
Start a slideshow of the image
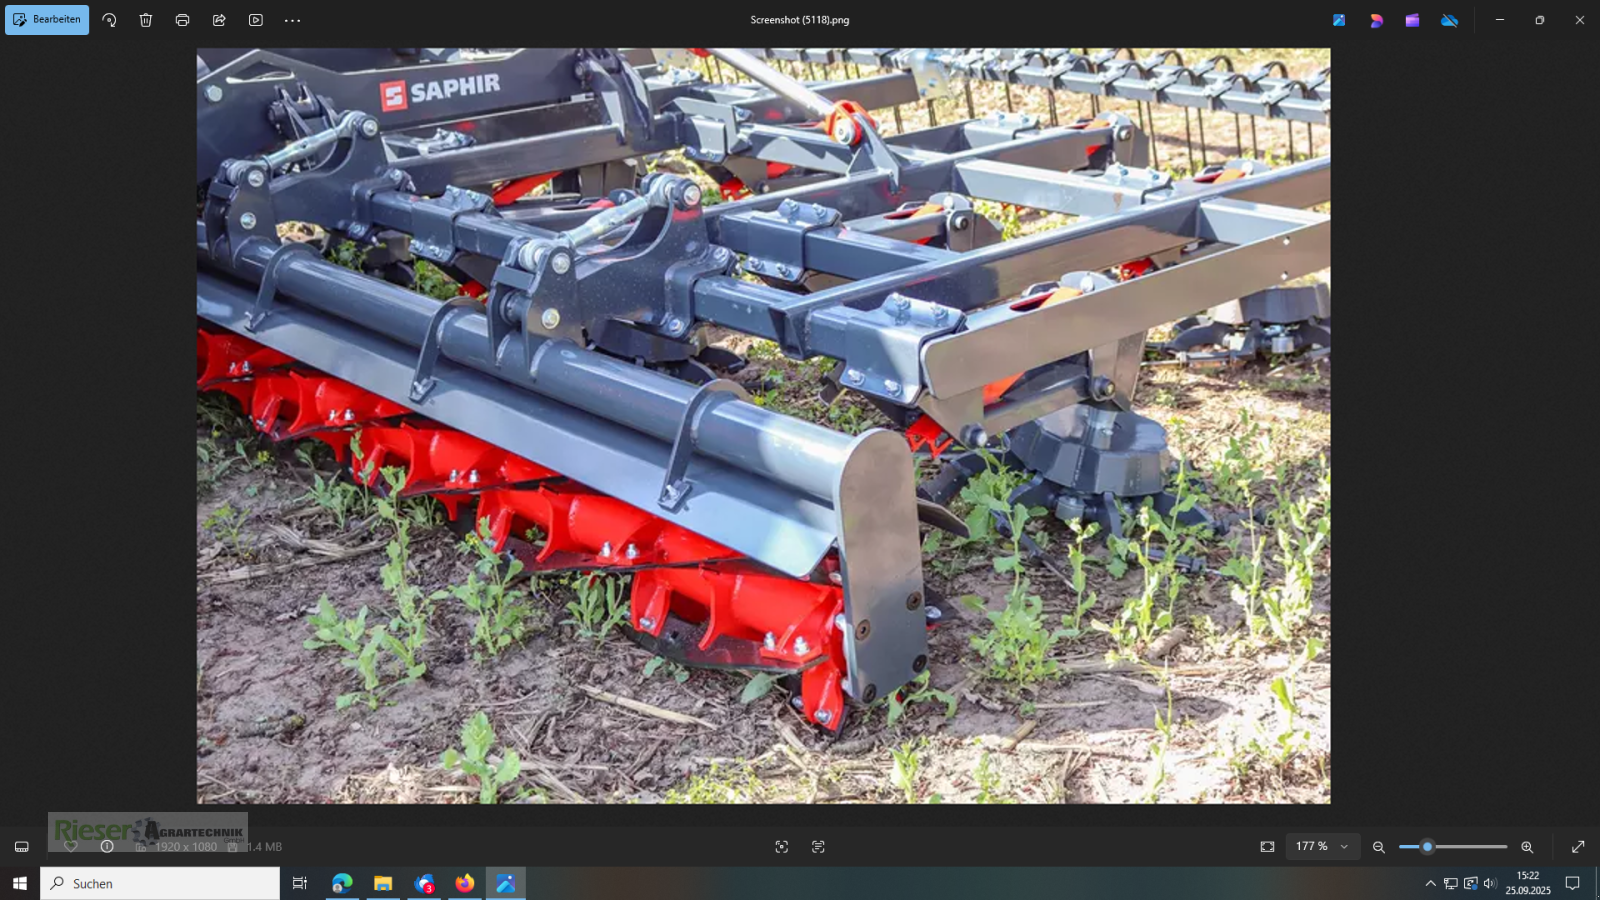[x=254, y=19]
